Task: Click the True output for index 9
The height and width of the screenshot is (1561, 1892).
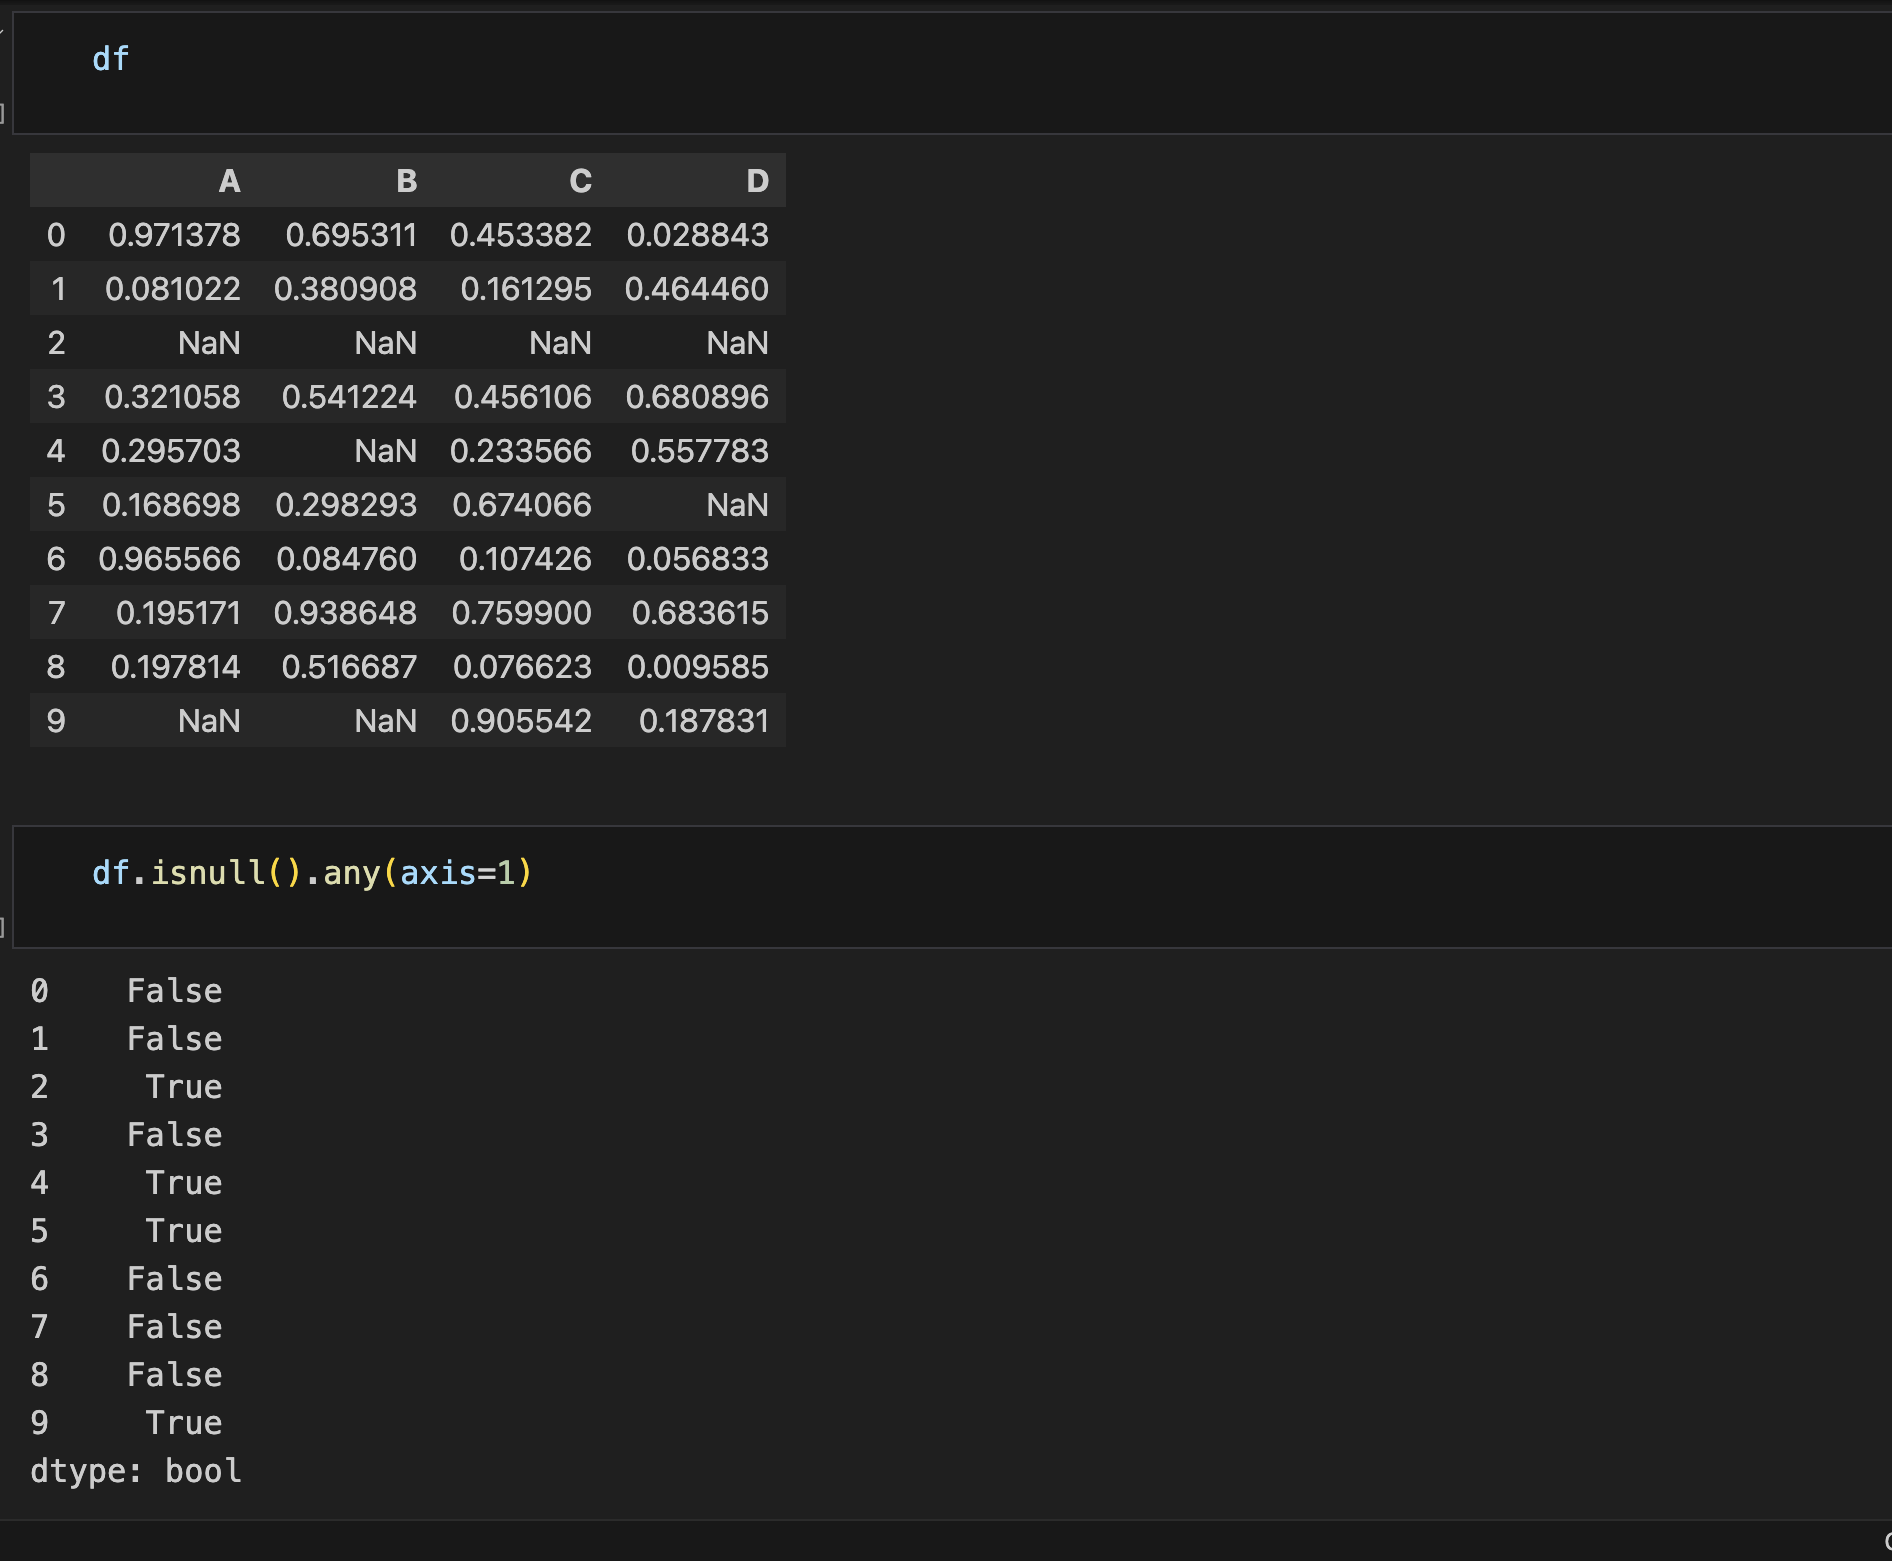Action: pyautogui.click(x=184, y=1423)
